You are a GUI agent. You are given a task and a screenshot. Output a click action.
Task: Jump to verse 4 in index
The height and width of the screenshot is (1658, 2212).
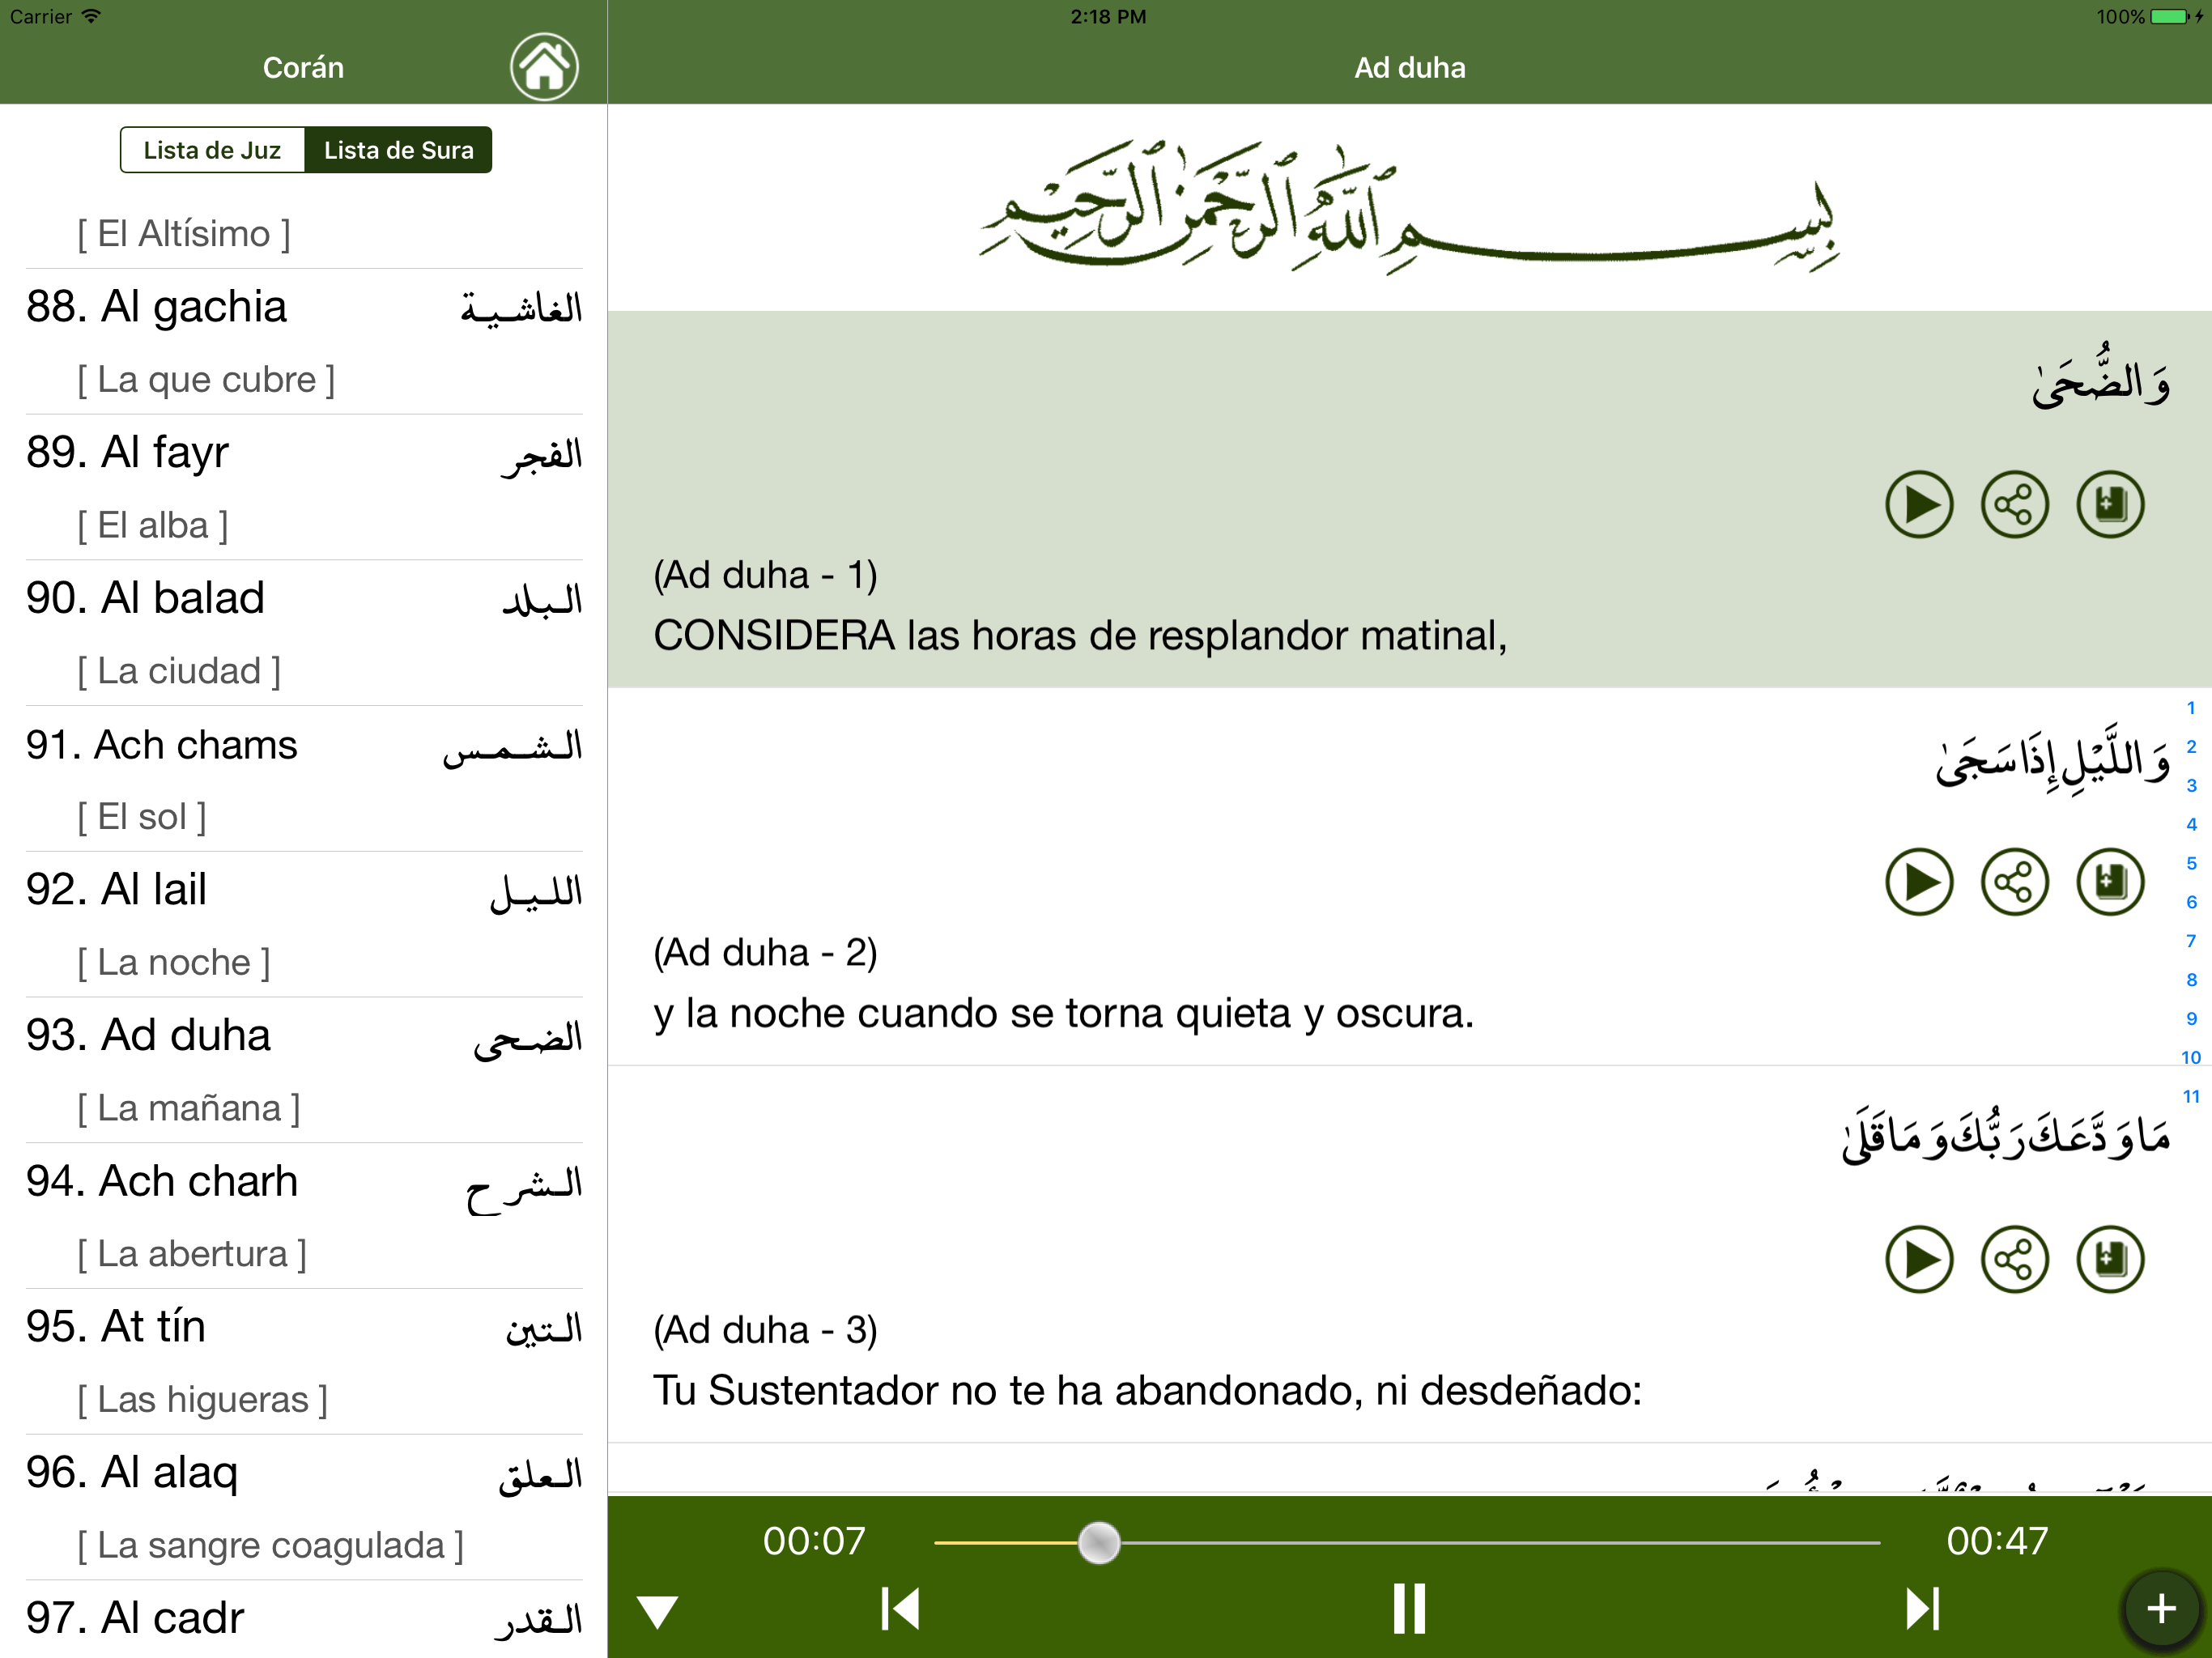pyautogui.click(x=2191, y=825)
